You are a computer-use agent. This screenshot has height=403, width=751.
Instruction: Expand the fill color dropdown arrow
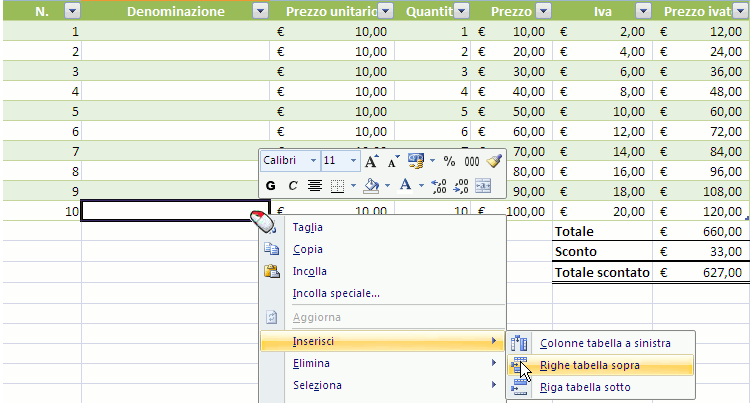point(387,185)
